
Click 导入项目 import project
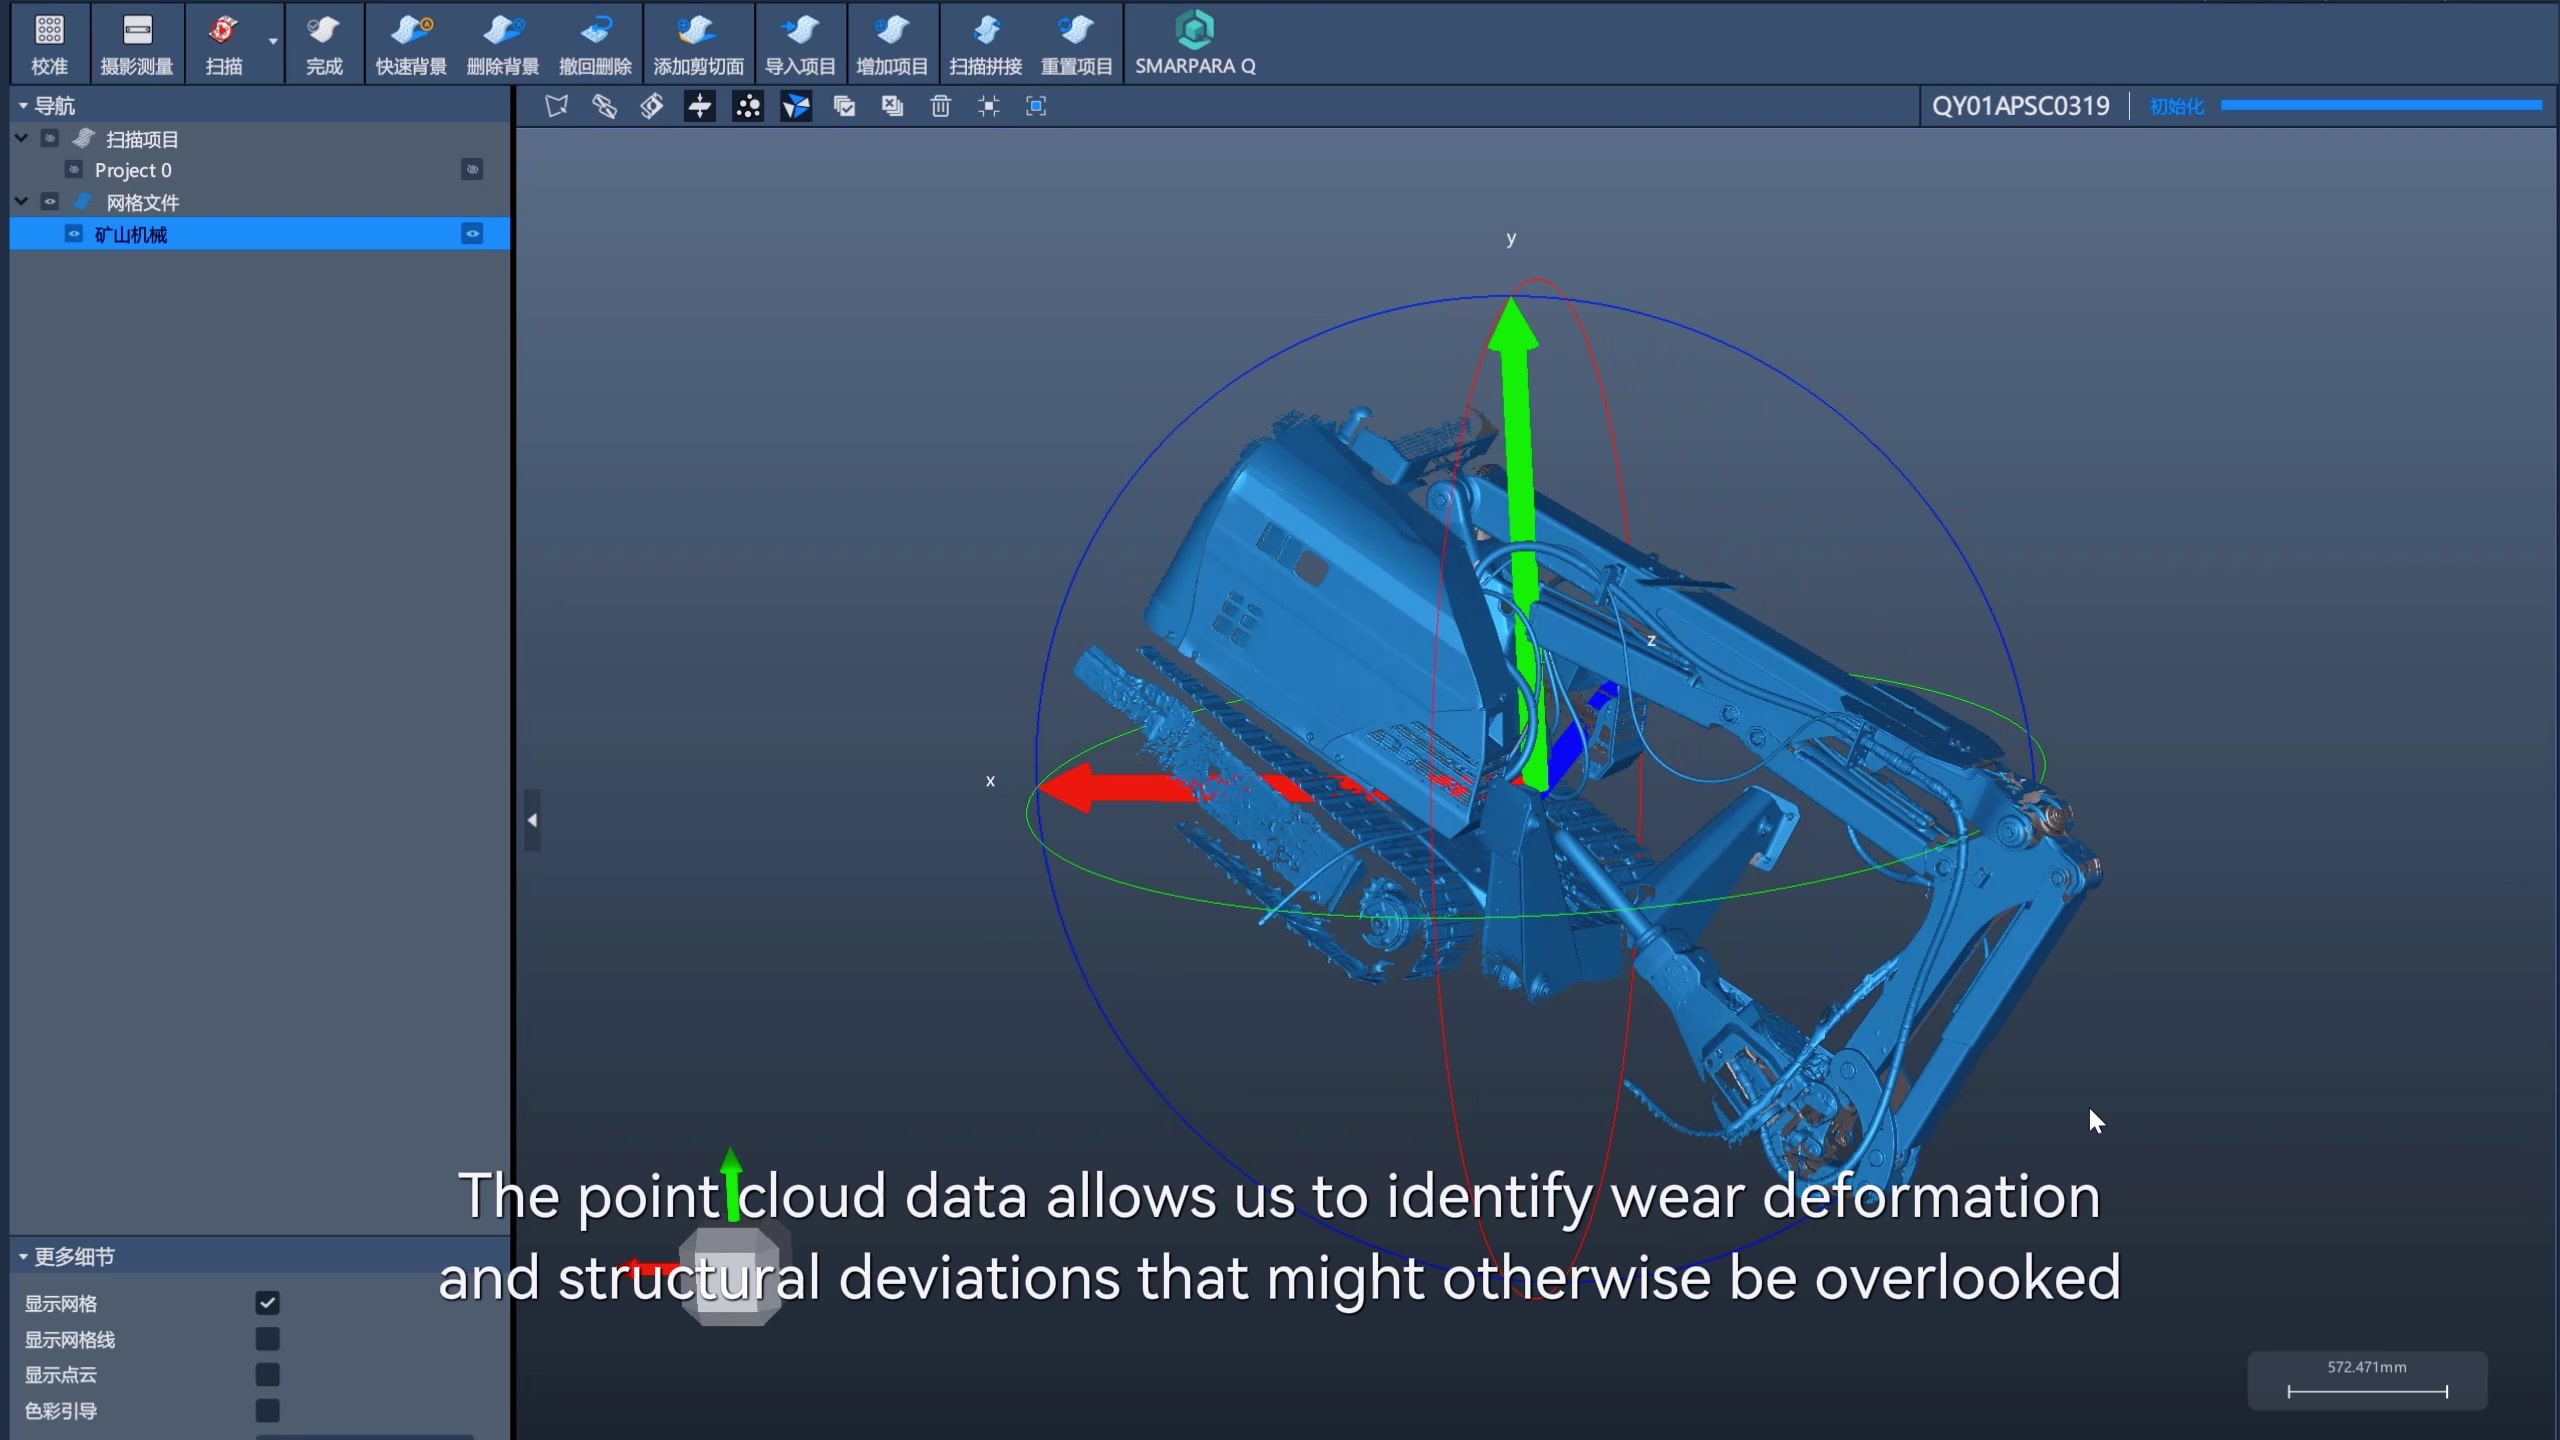800,44
